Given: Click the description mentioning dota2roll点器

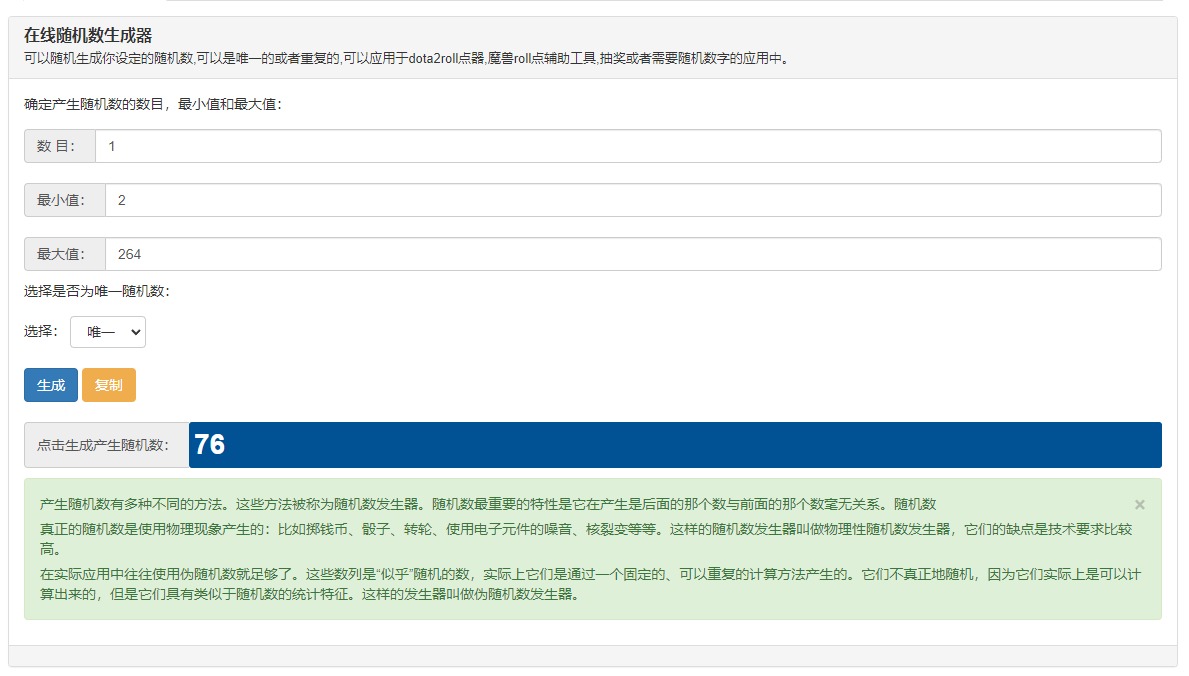Looking at the screenshot, I should pos(407,58).
